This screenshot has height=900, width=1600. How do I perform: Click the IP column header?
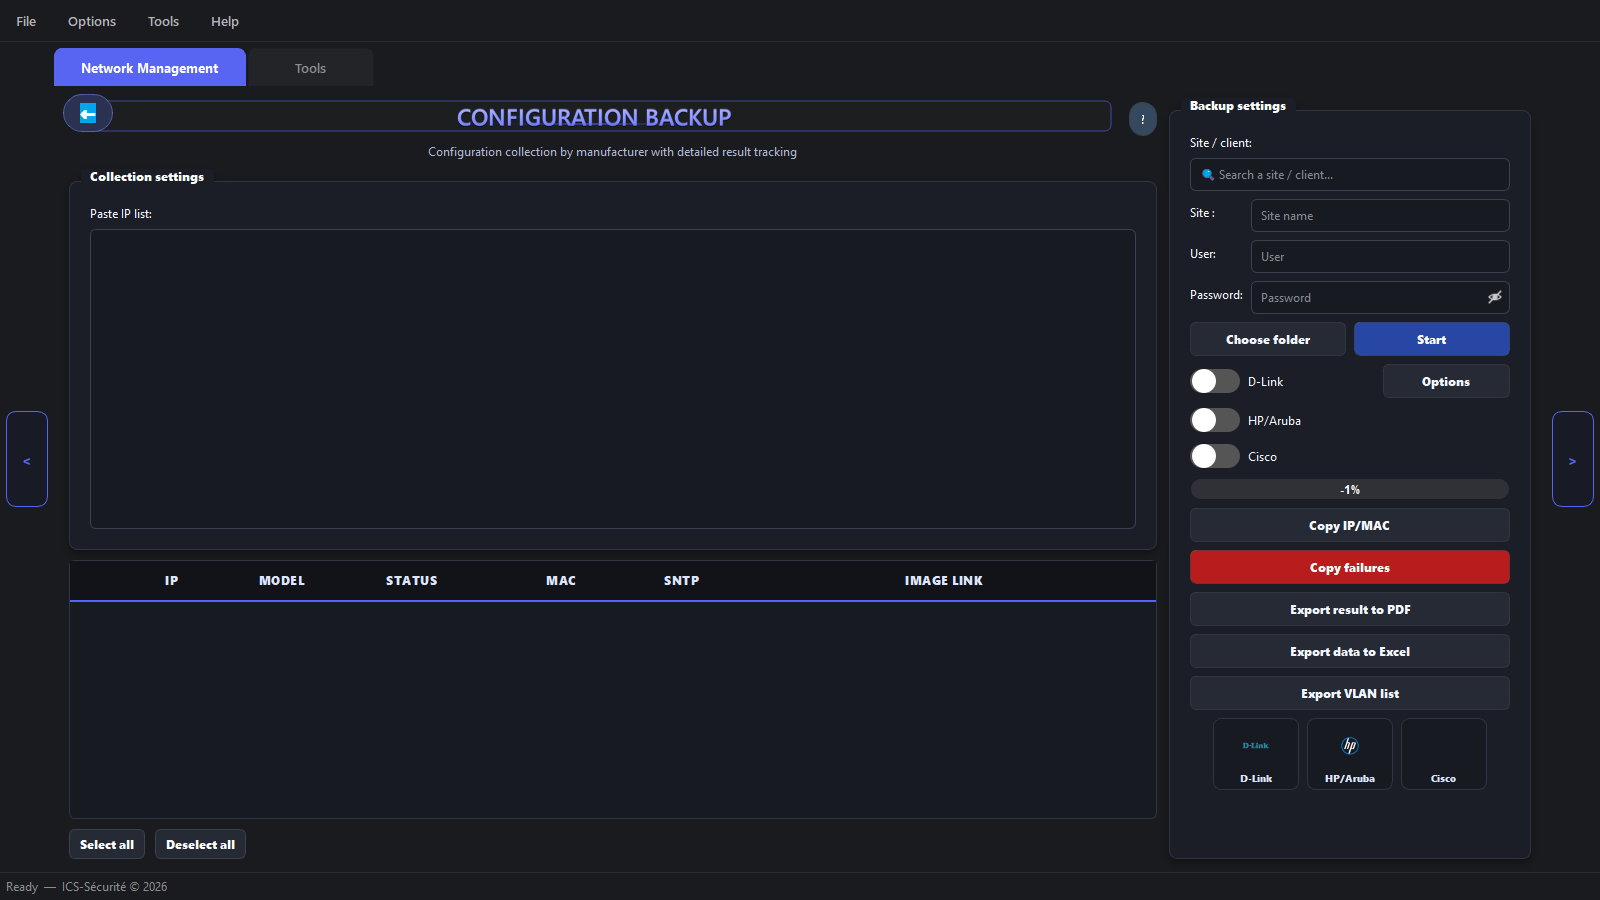[x=172, y=580]
